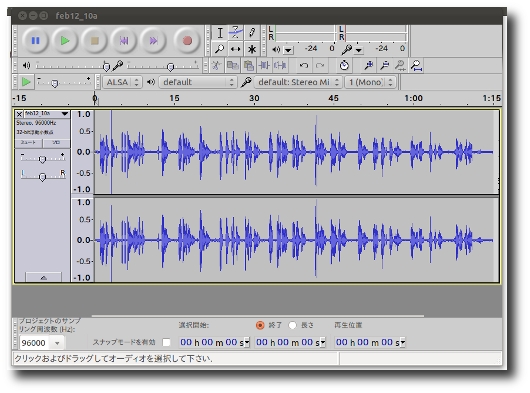Adjust the input volume slider
This screenshot has height=393, width=530.
tap(163, 66)
